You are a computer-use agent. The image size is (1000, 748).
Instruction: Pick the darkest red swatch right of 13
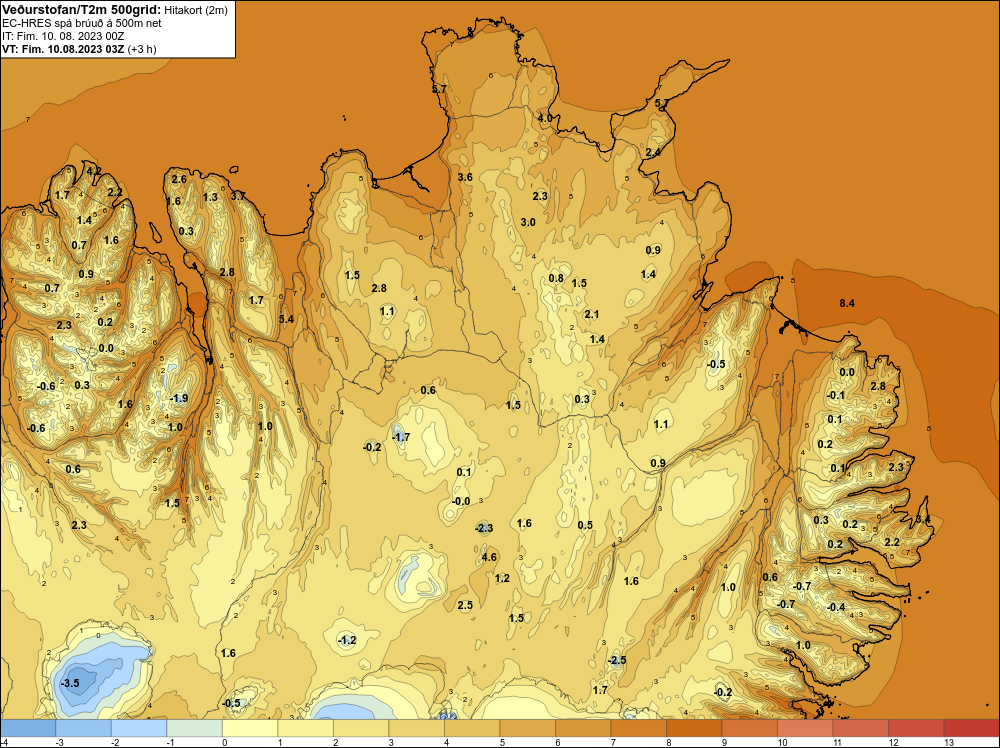tap(971, 728)
